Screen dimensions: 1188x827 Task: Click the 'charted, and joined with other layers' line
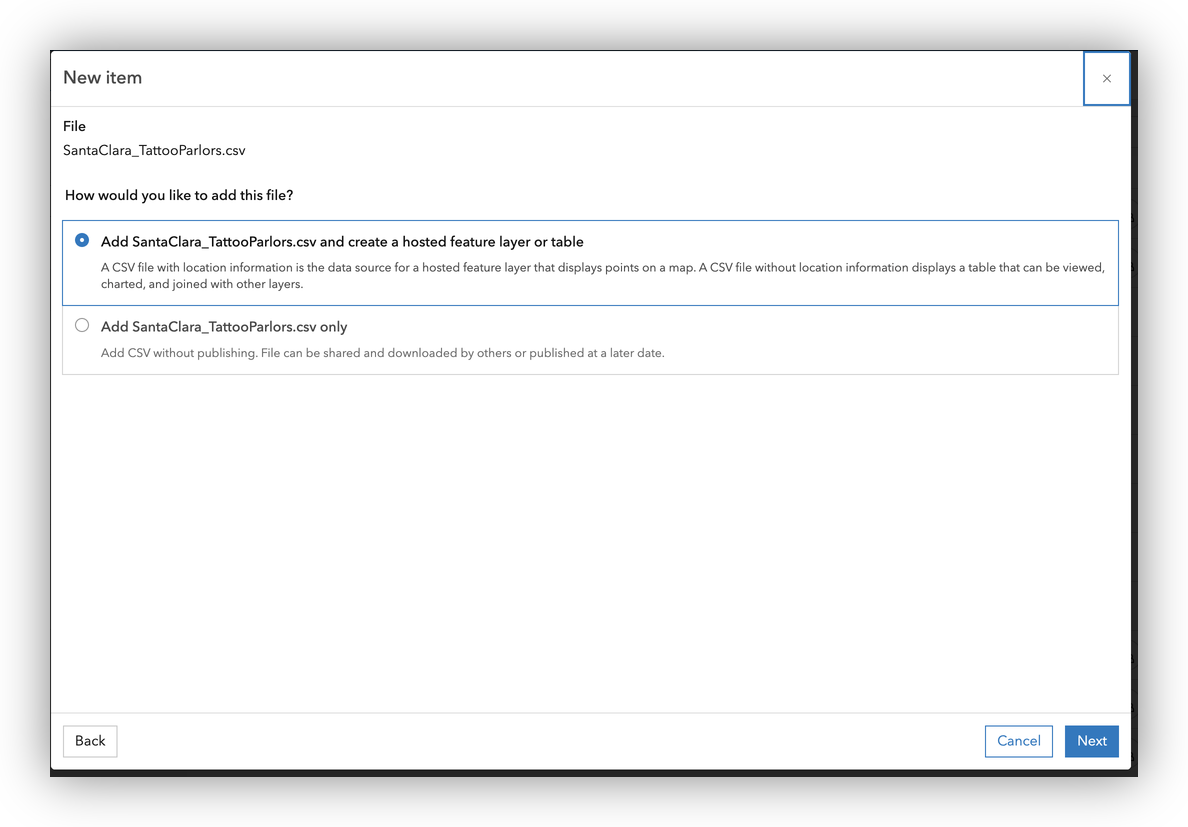pyautogui.click(x=202, y=284)
